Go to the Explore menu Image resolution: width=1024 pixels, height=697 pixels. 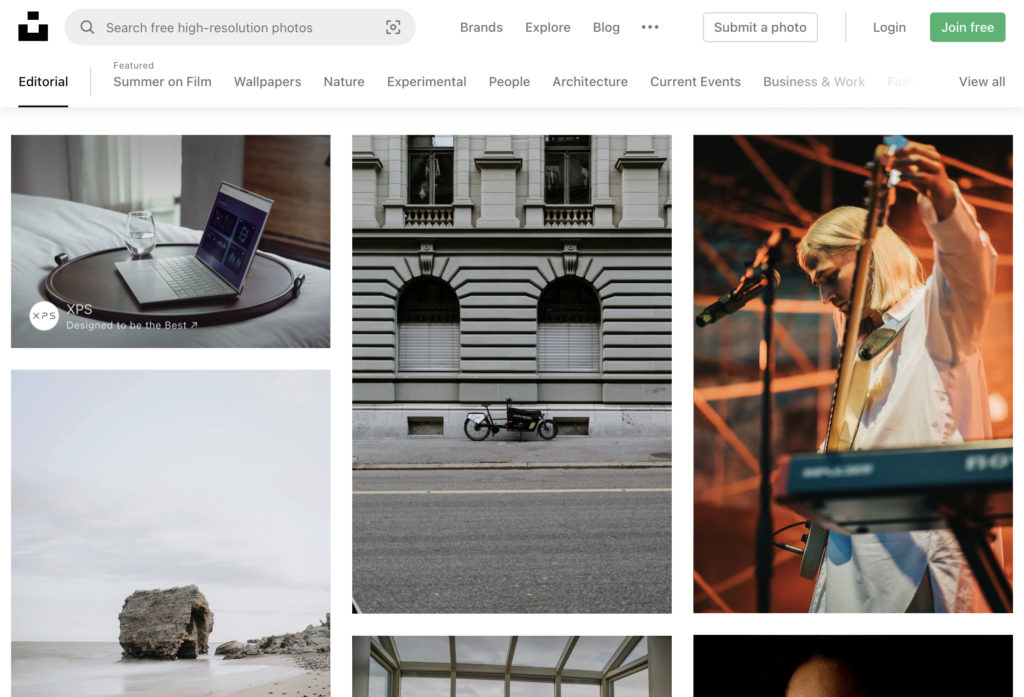tap(548, 28)
